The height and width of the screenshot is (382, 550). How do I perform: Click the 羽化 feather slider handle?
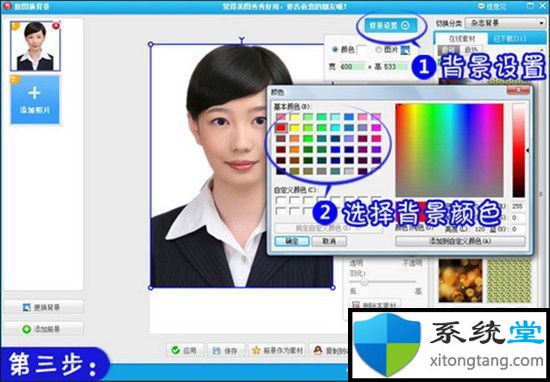[x=364, y=282]
